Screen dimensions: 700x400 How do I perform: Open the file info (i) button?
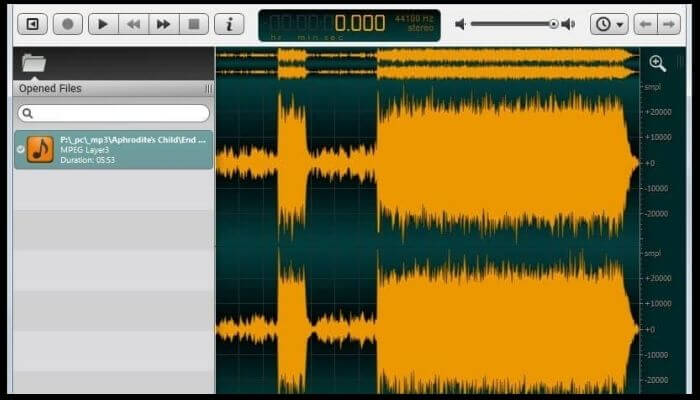coord(229,24)
